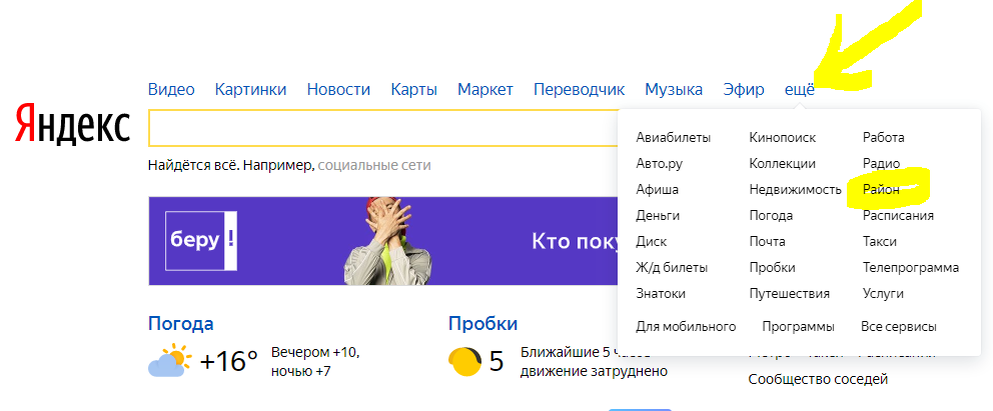This screenshot has height=411, width=993.
Task: Click the +16° temperature reading
Action: 229,361
